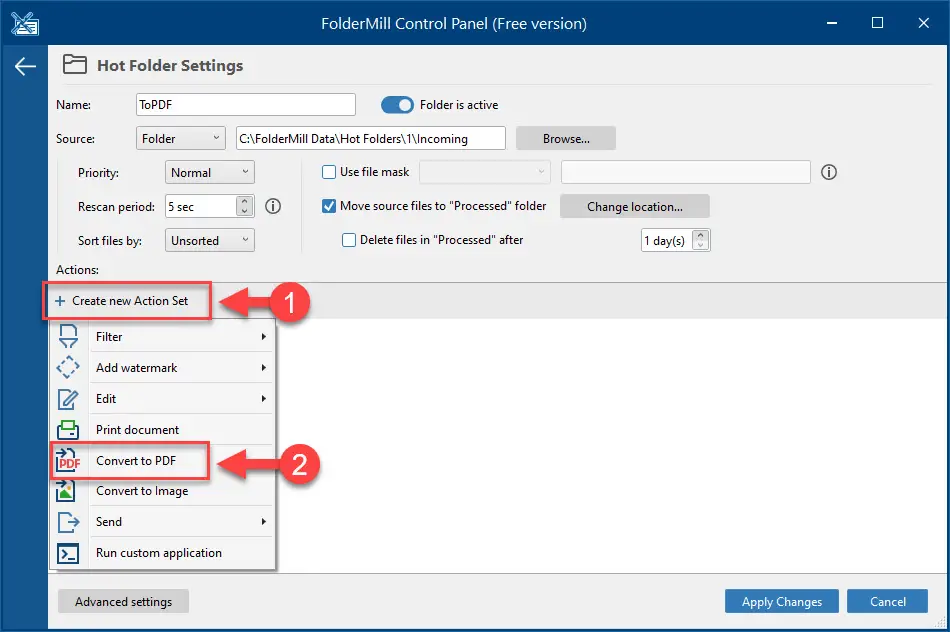Click the Send arrow icon

click(x=68, y=522)
